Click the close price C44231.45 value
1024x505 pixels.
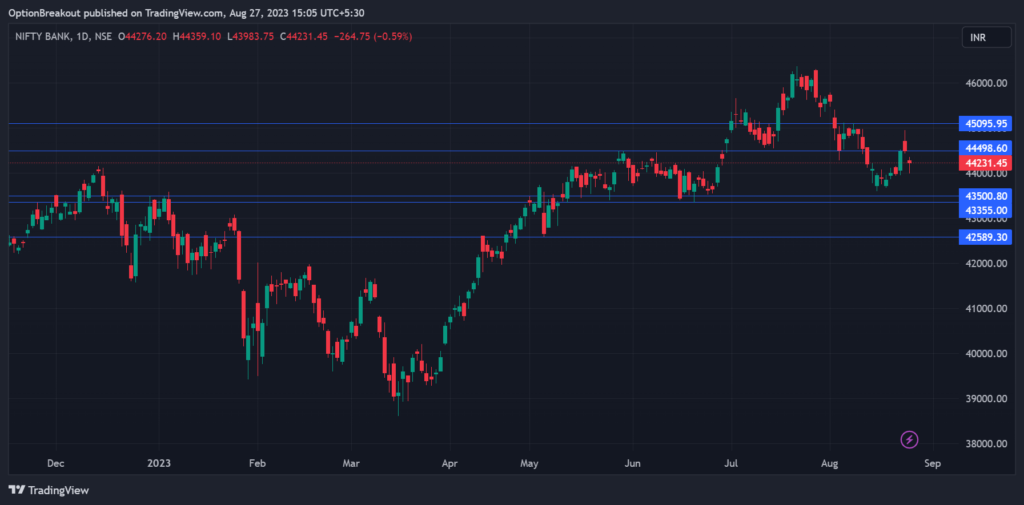[x=304, y=37]
